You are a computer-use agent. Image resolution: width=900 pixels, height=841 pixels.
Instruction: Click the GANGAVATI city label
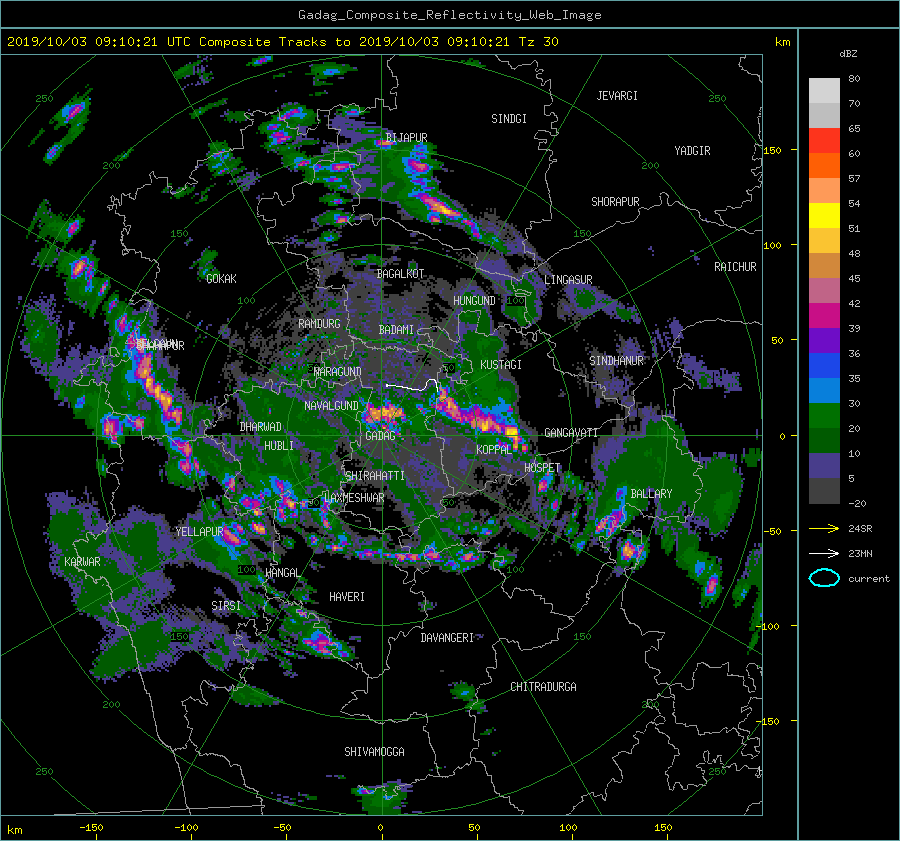[x=571, y=432]
